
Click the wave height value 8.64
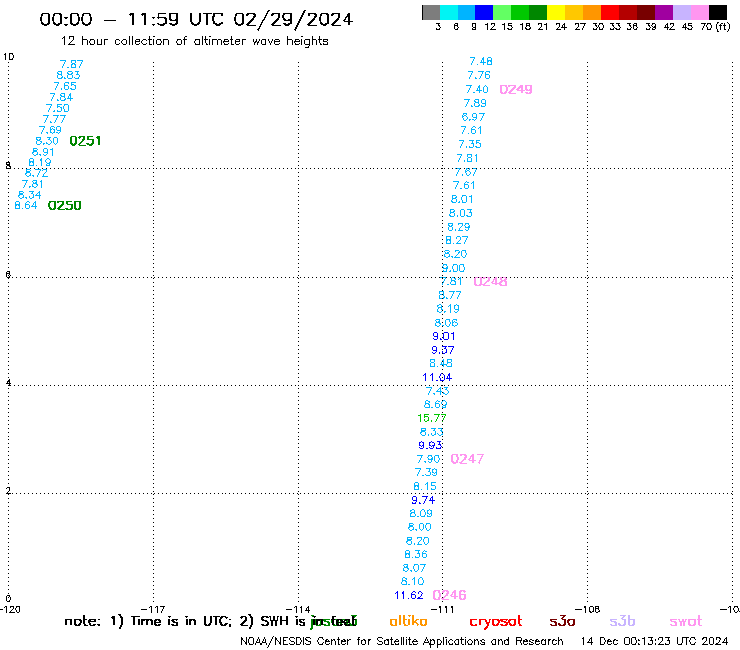pyautogui.click(x=26, y=205)
